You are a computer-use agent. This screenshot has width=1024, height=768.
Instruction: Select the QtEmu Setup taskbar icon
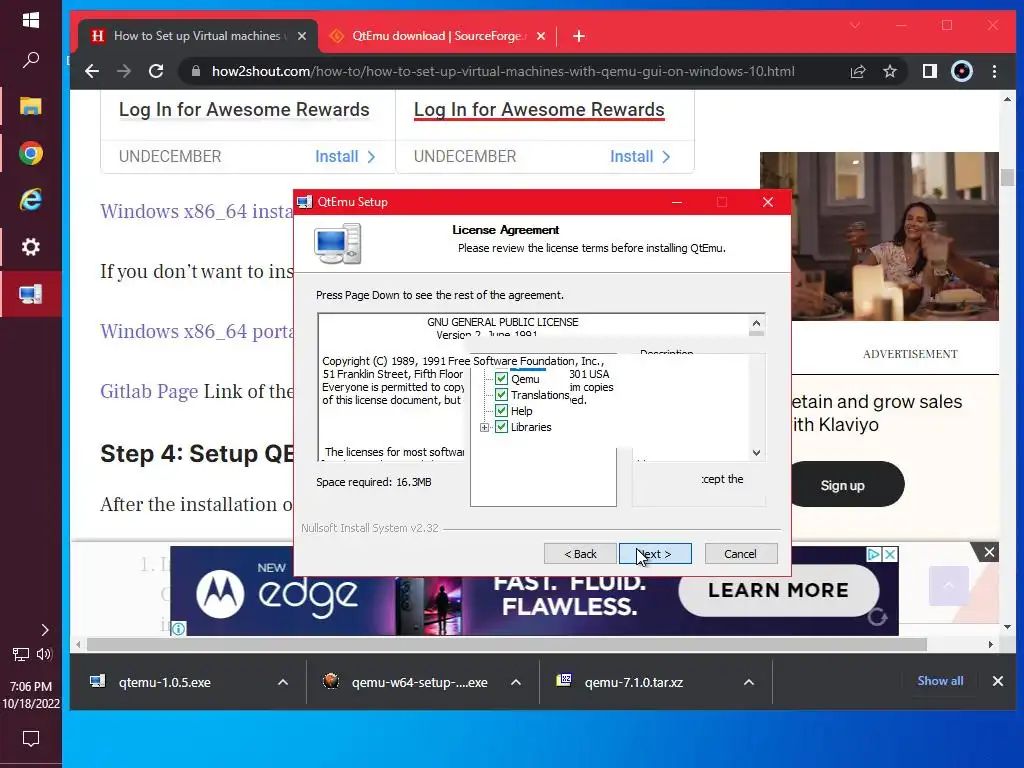pos(31,294)
